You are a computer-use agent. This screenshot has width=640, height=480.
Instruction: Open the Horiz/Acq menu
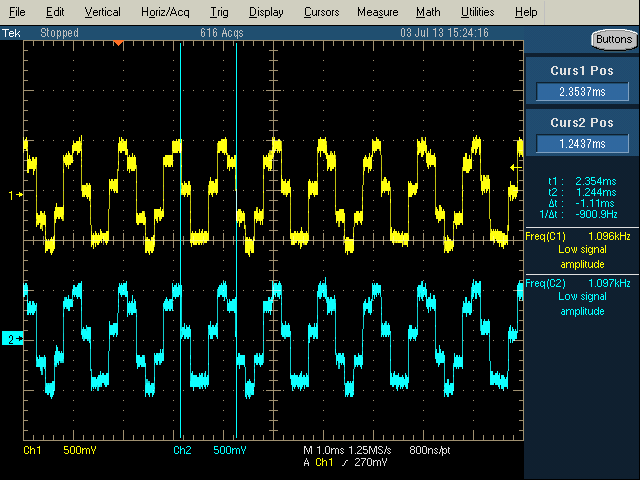[165, 12]
